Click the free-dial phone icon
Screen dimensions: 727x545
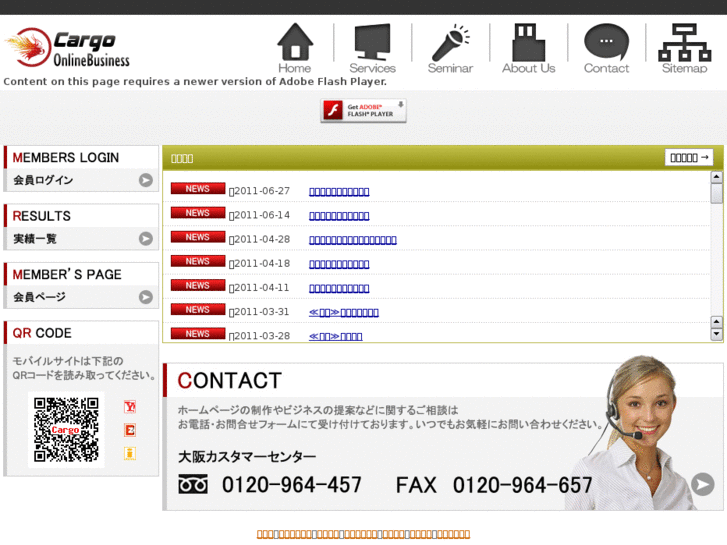coord(193,484)
